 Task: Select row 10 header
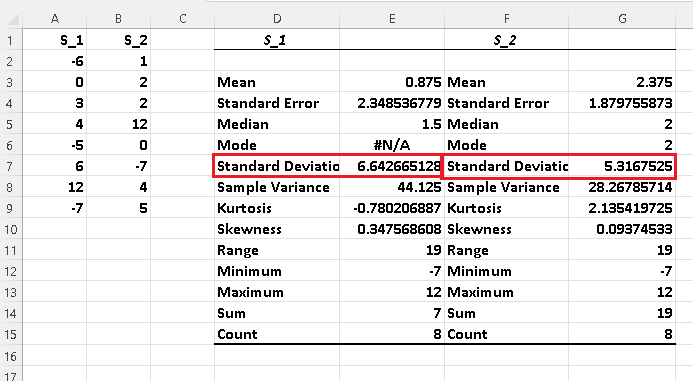coord(11,229)
